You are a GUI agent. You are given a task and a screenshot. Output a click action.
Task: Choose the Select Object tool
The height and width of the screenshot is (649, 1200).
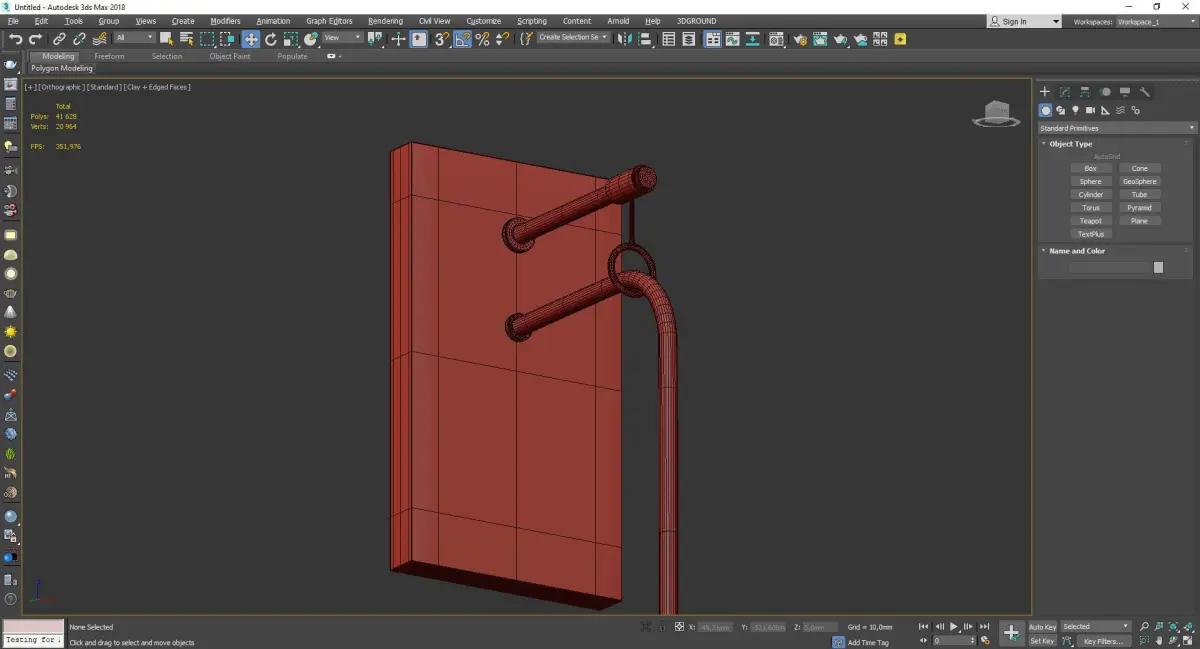(x=166, y=39)
